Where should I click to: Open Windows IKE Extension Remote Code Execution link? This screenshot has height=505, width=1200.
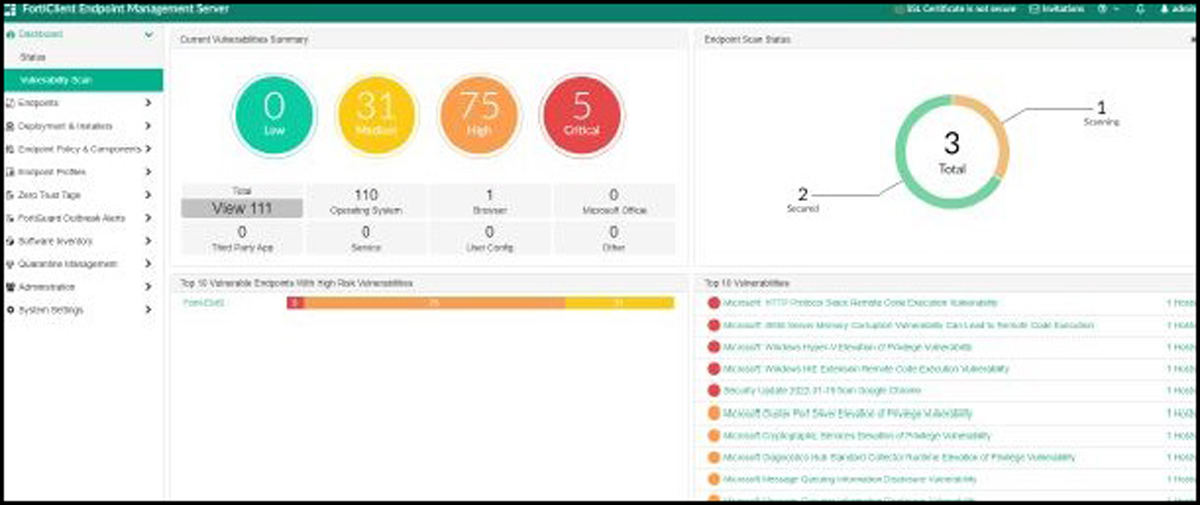click(866, 369)
